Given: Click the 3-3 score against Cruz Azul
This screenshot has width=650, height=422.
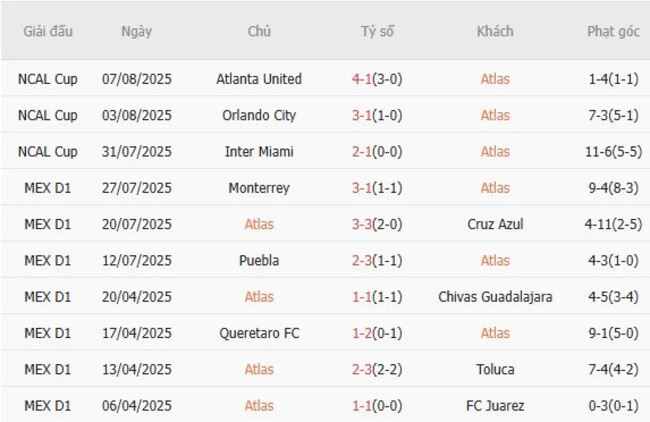Looking at the screenshot, I should 359,224.
